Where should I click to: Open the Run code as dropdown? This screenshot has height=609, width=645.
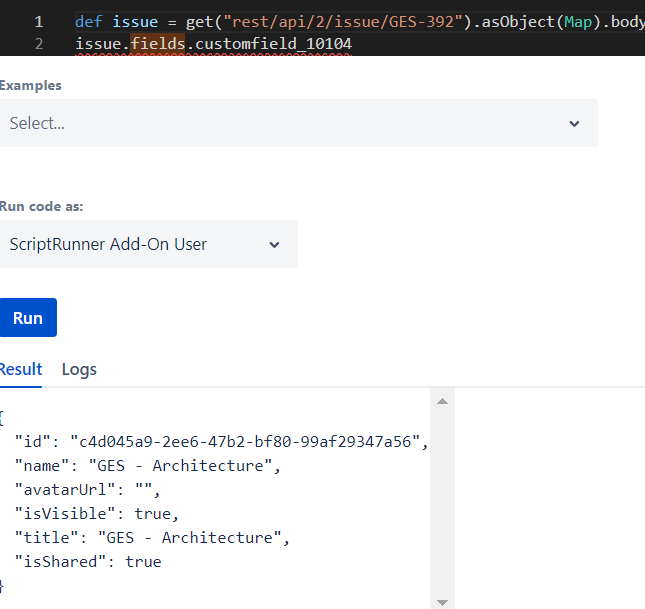(148, 244)
